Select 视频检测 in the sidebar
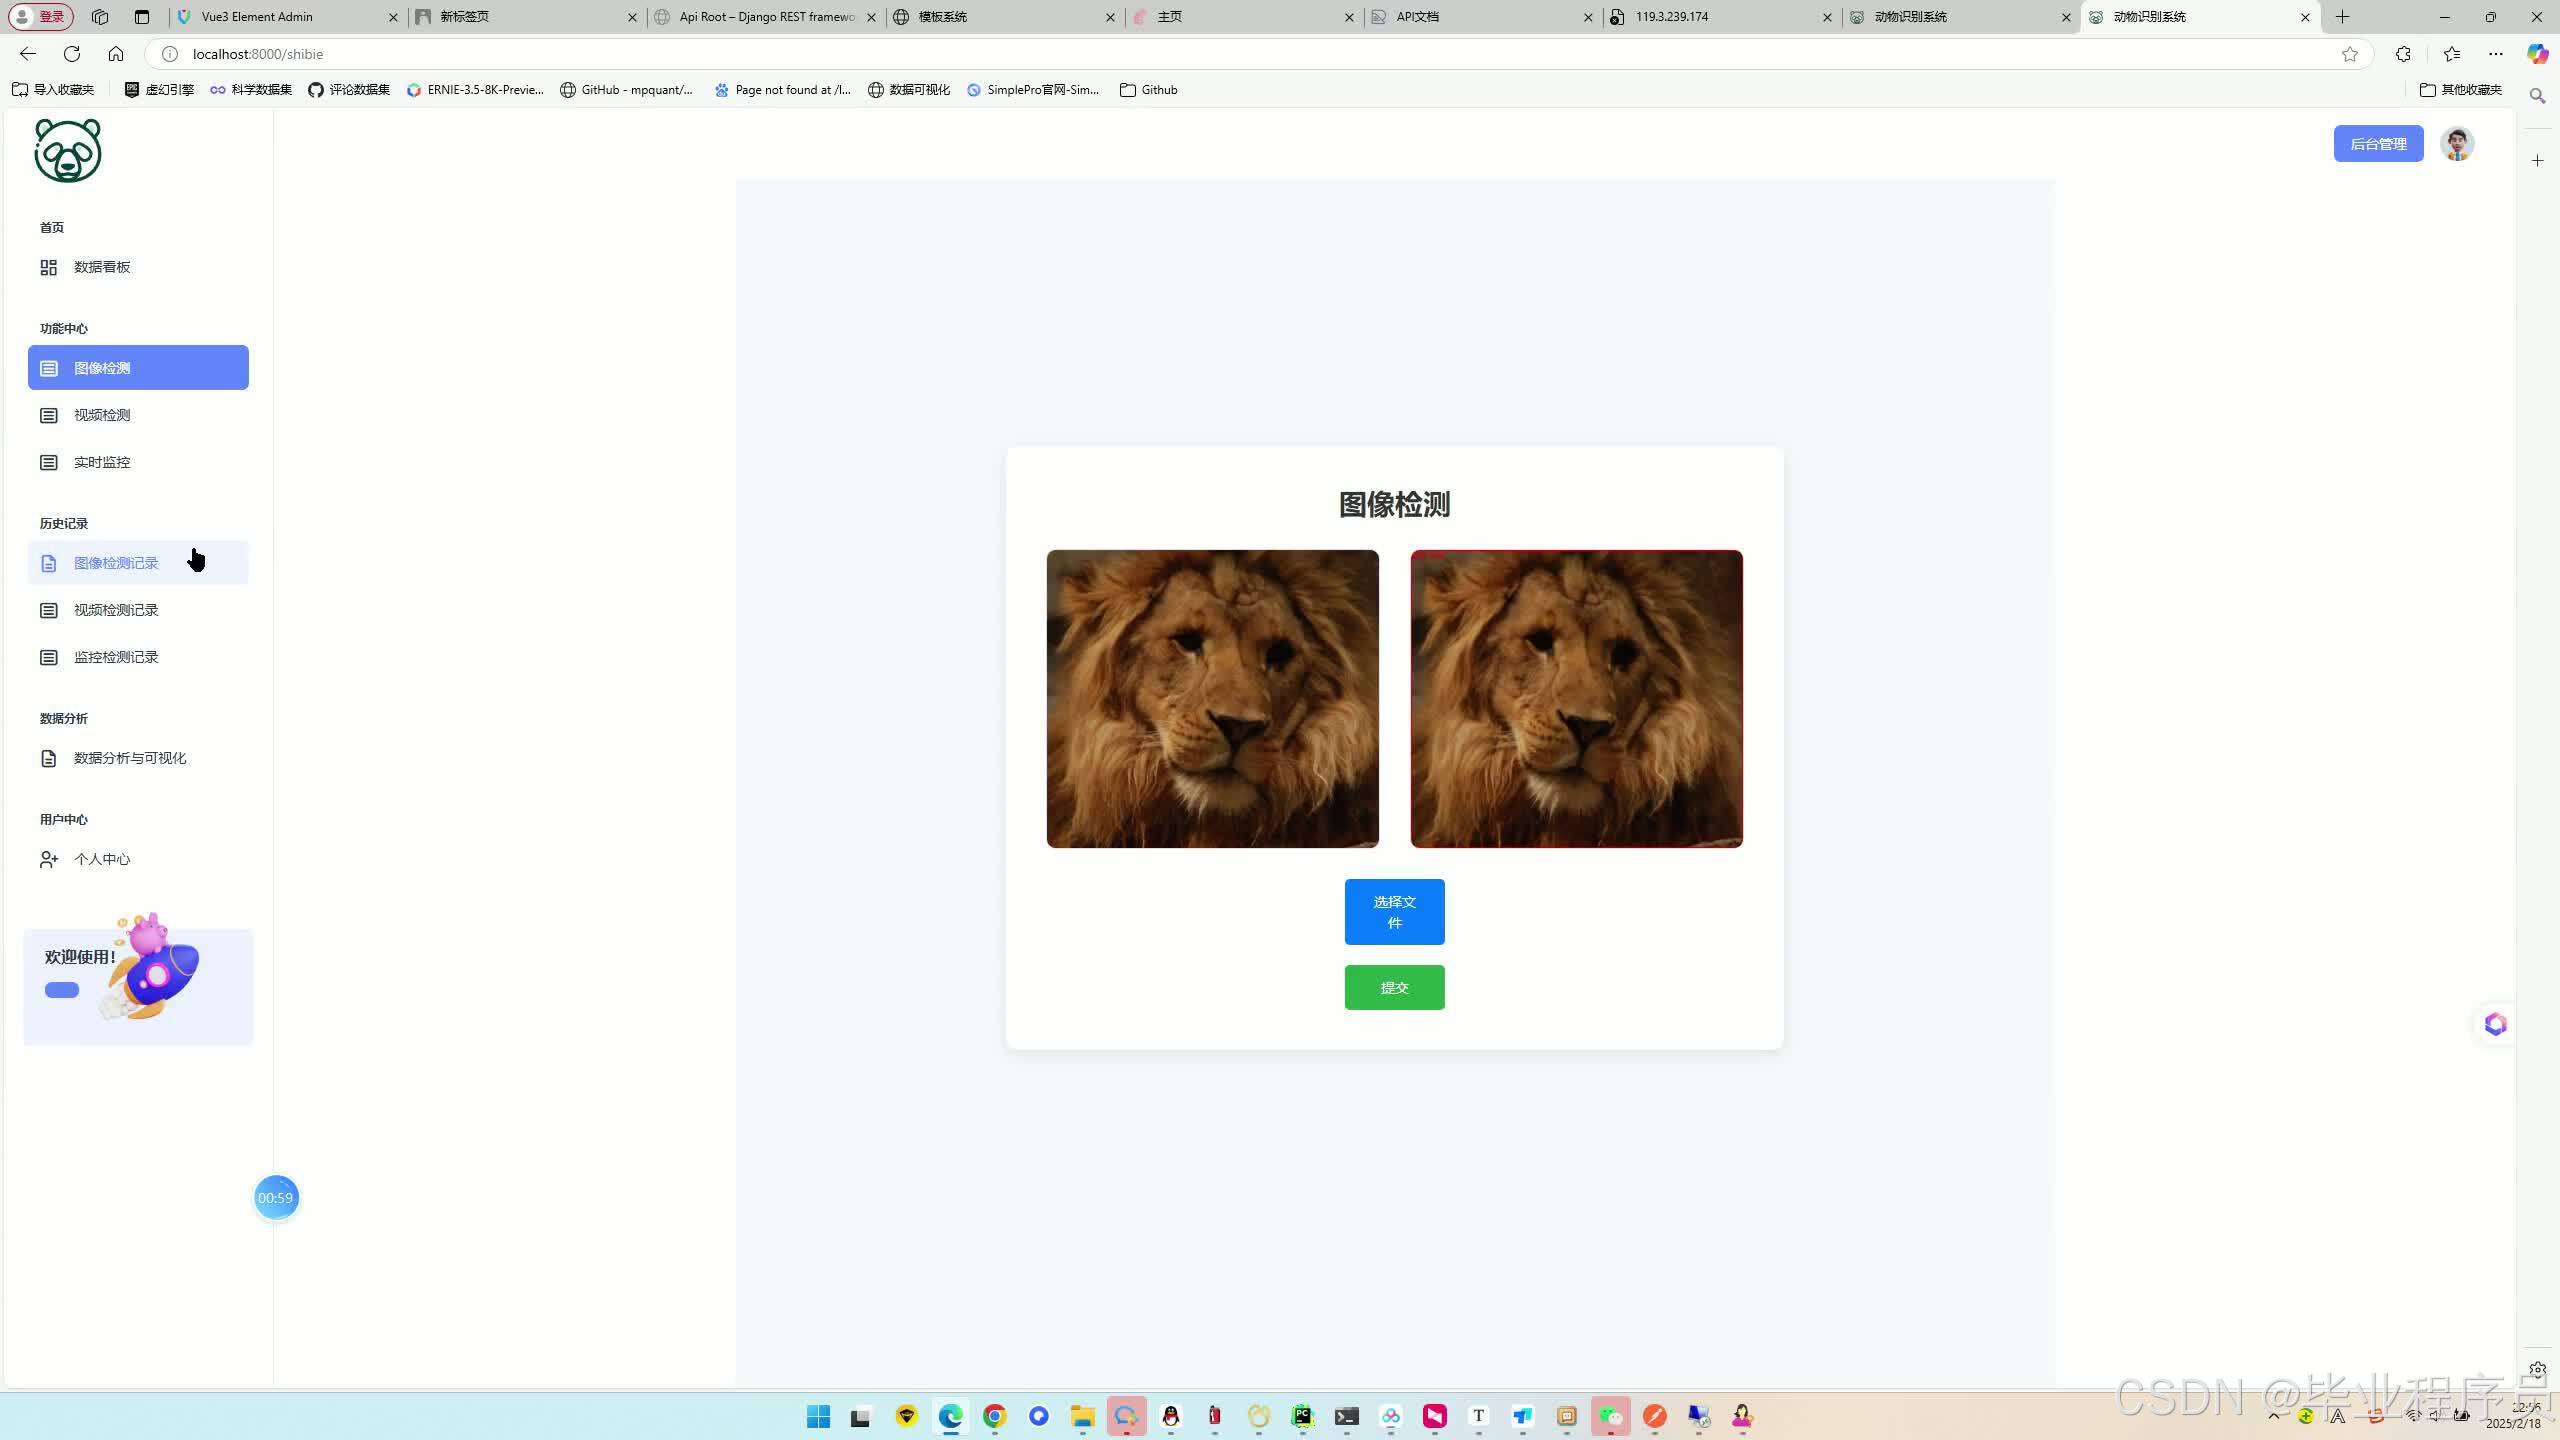The width and height of the screenshot is (2560, 1440). tap(102, 415)
